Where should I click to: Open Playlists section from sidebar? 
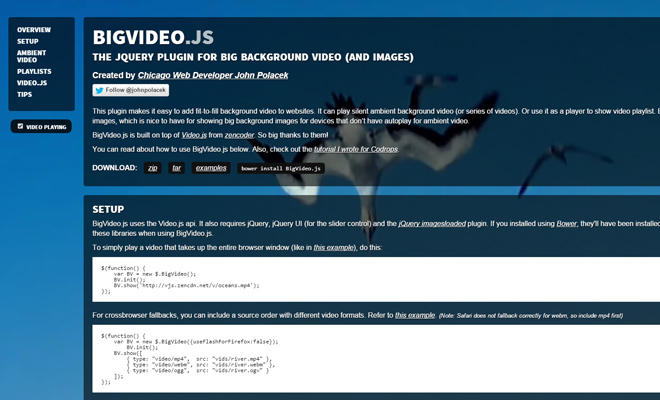34,72
